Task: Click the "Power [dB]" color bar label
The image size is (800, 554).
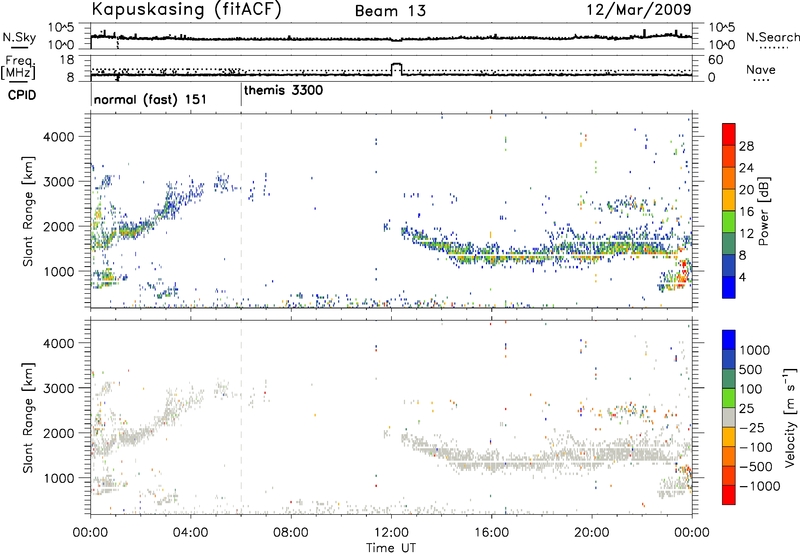Action: (763, 211)
